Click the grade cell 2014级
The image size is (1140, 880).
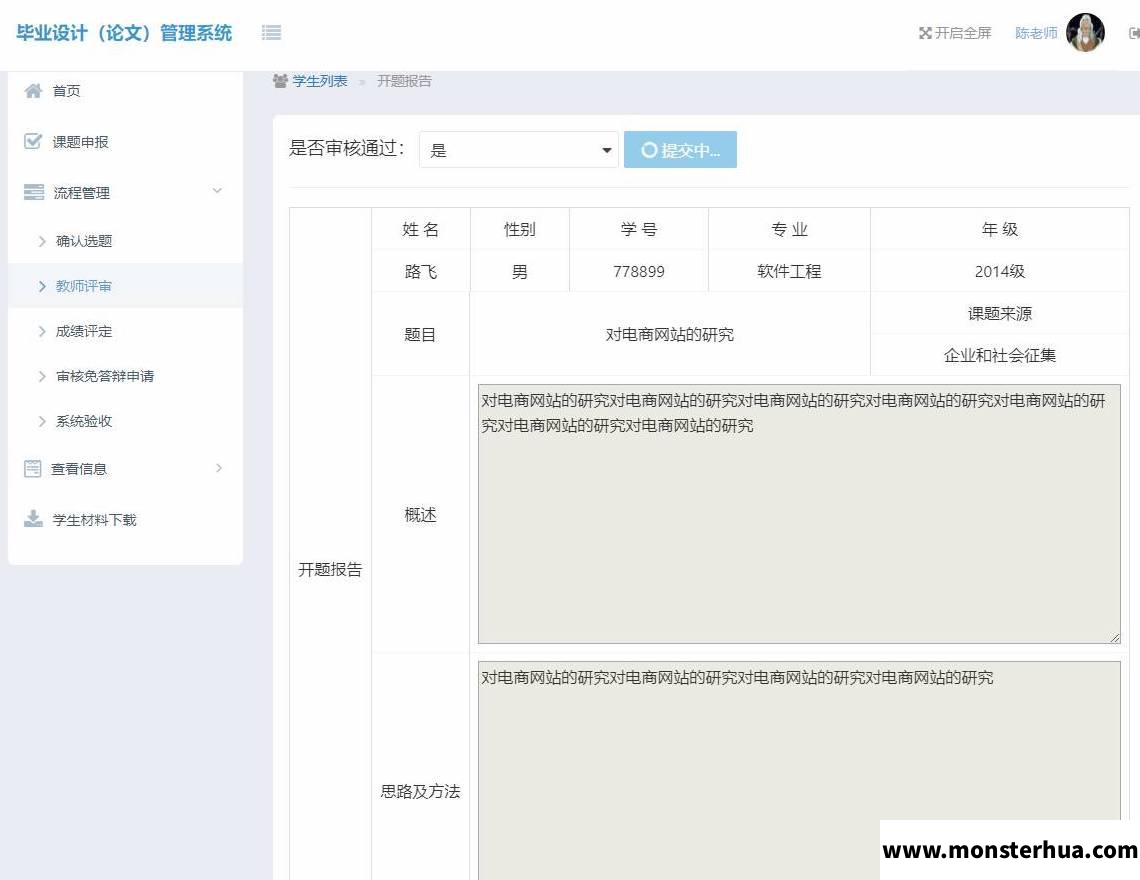(1000, 272)
